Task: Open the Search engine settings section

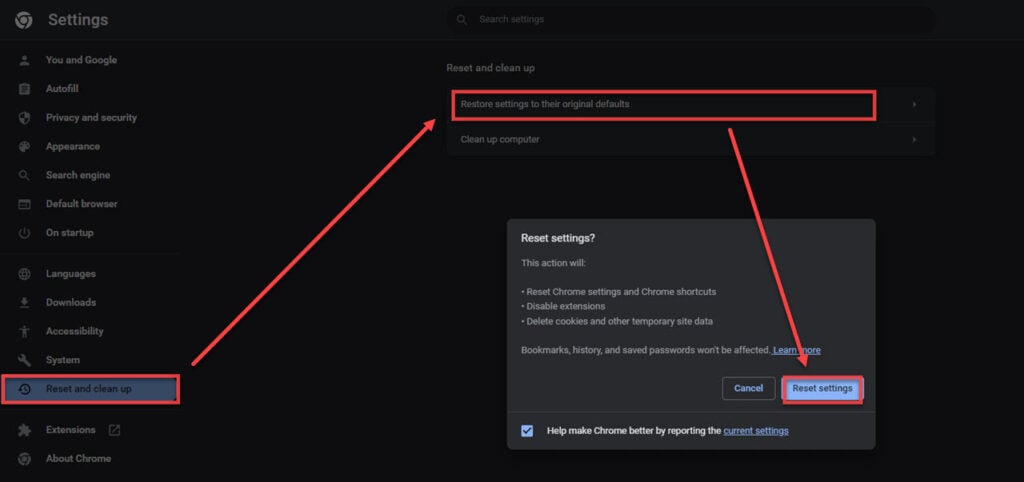Action: pos(78,175)
